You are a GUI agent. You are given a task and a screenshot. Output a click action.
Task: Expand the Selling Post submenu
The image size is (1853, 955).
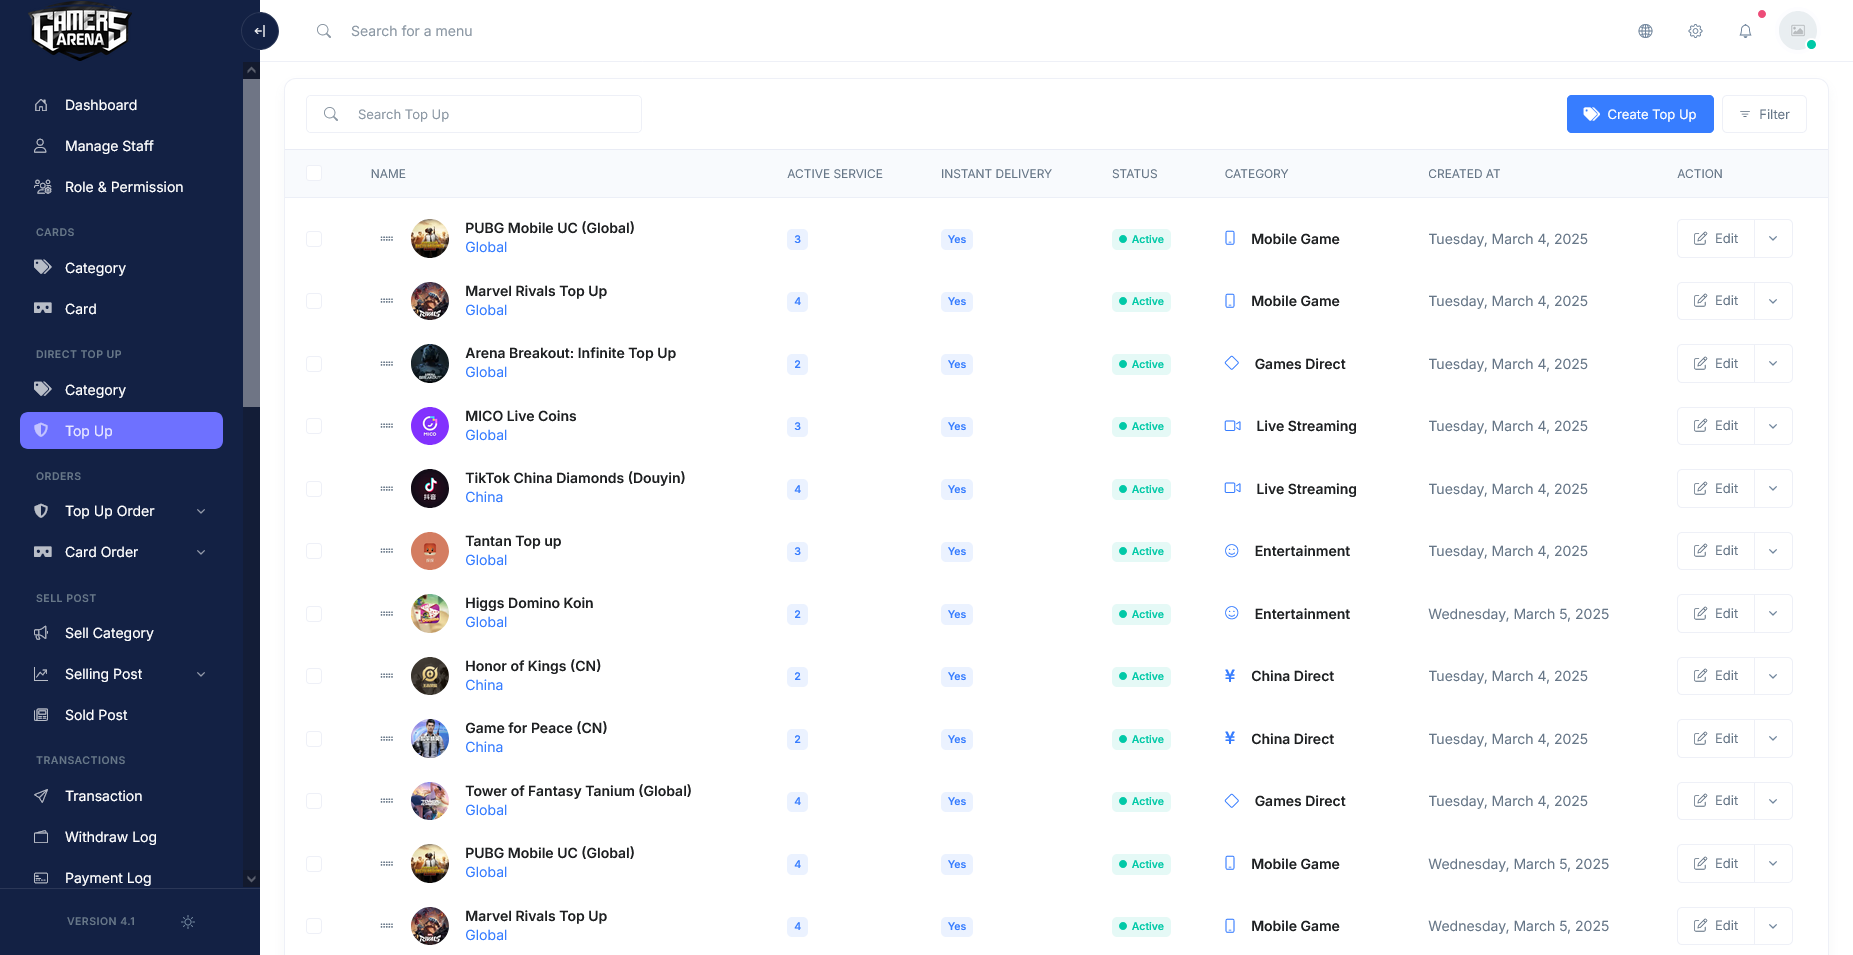(x=201, y=674)
